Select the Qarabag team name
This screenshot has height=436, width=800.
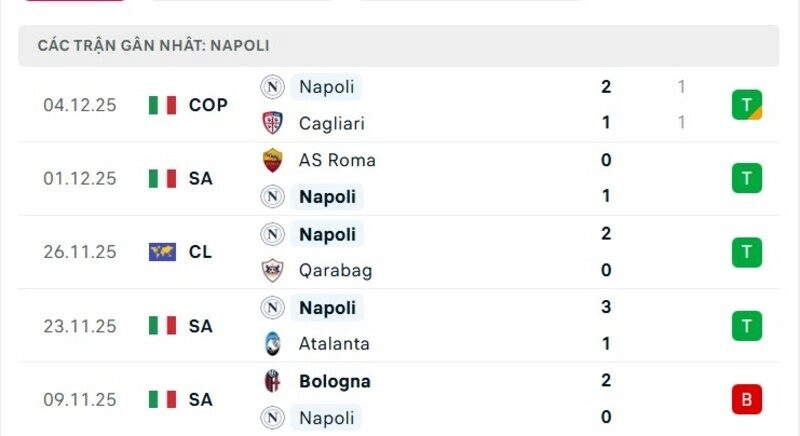(335, 270)
